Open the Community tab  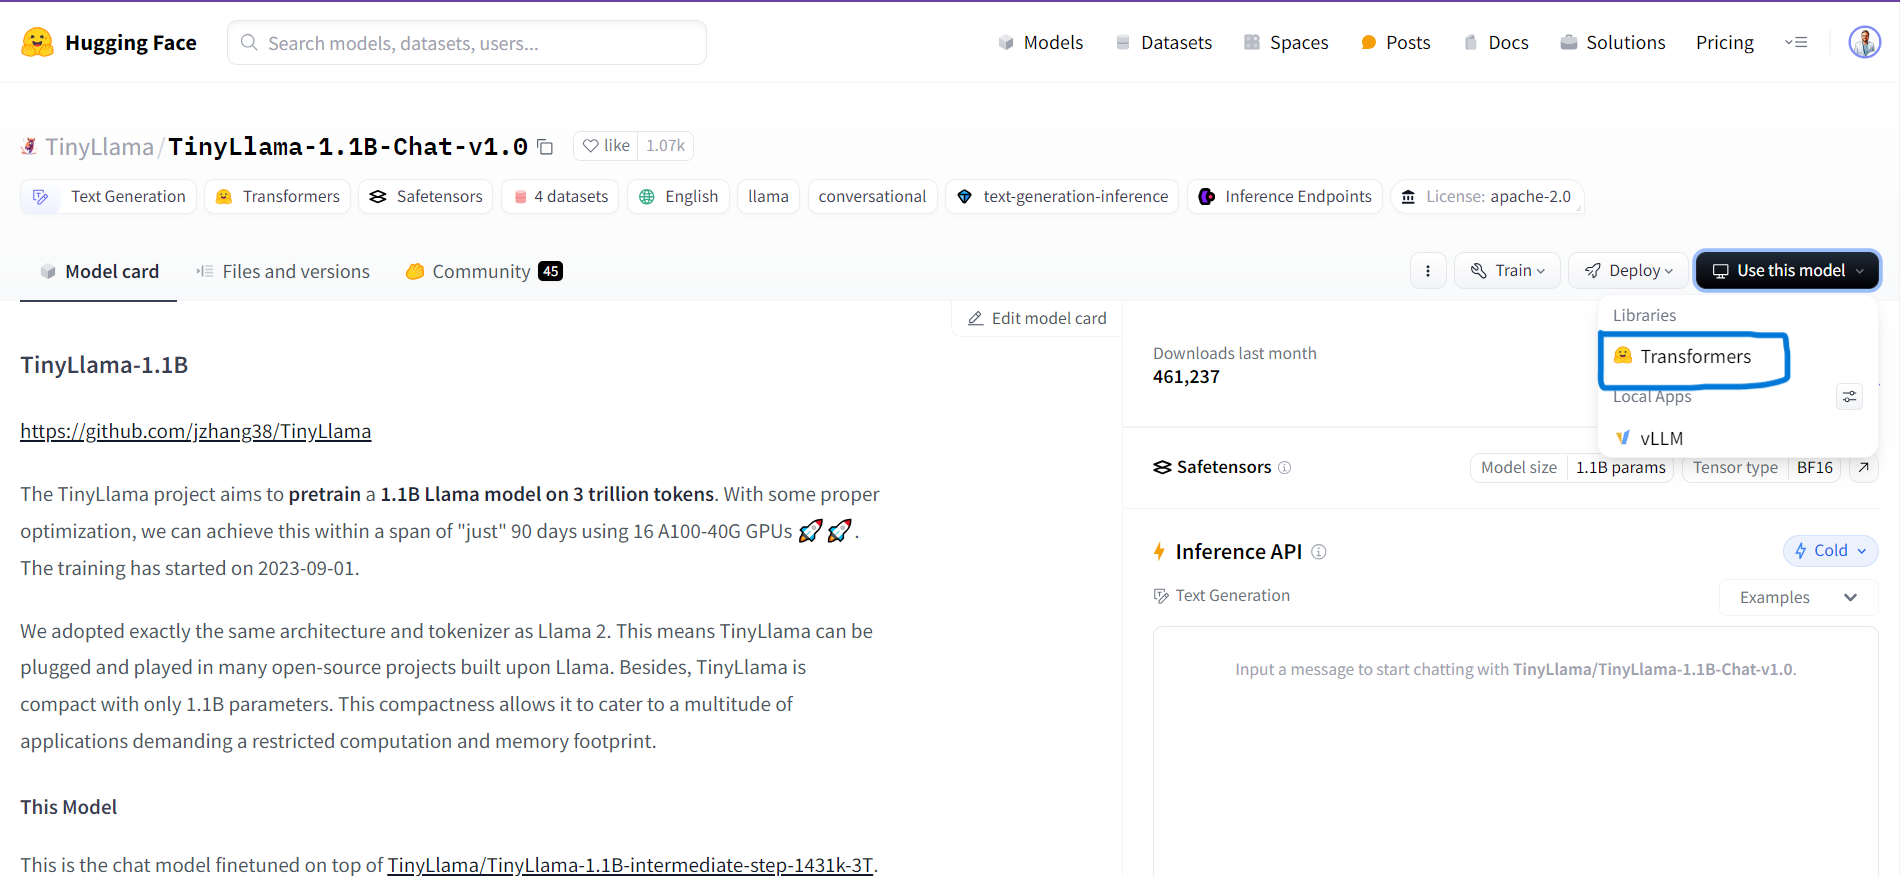[x=484, y=272]
